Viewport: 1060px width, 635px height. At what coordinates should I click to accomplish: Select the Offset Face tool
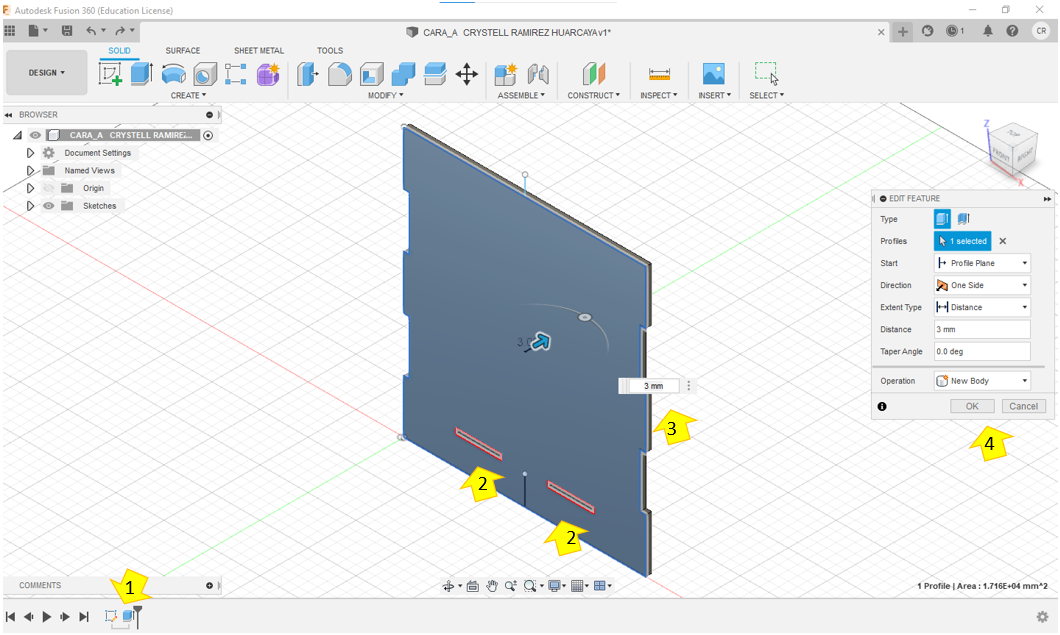click(435, 74)
